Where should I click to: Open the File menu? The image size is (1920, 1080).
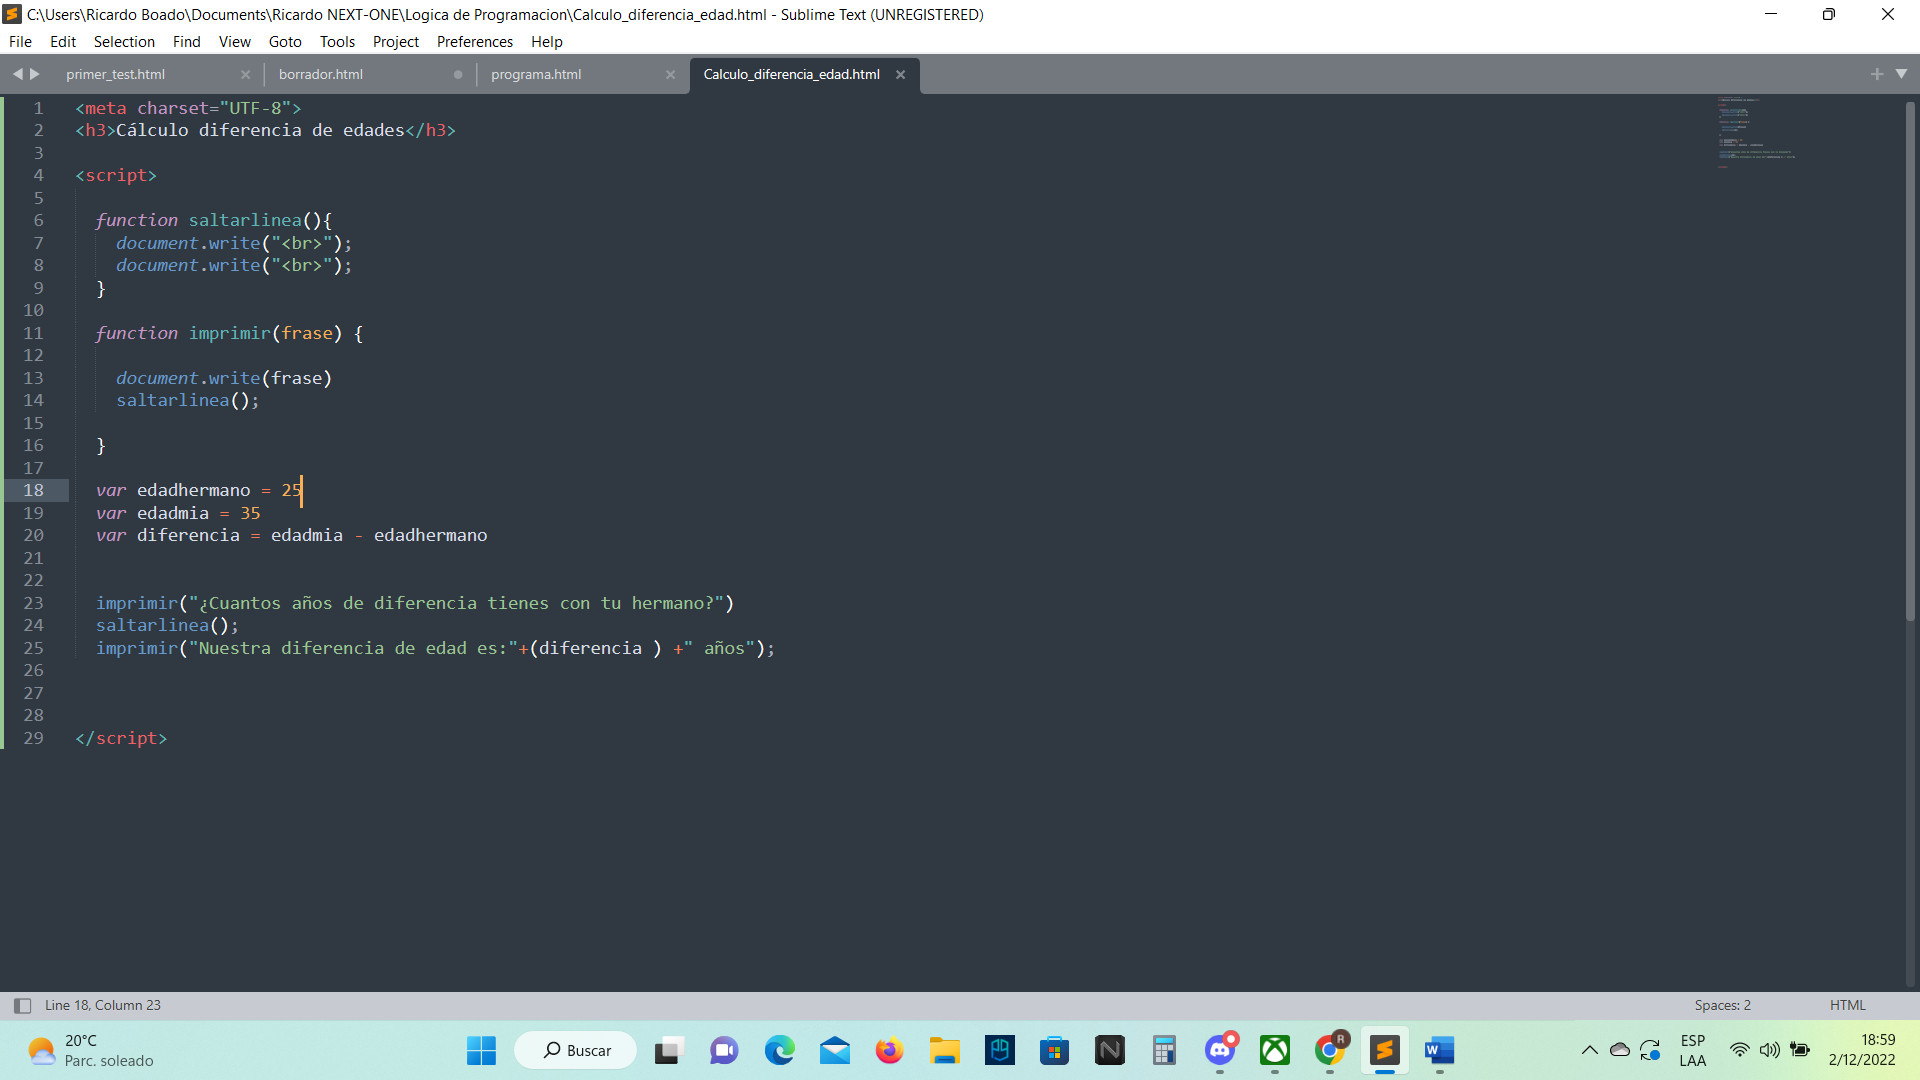click(x=20, y=42)
